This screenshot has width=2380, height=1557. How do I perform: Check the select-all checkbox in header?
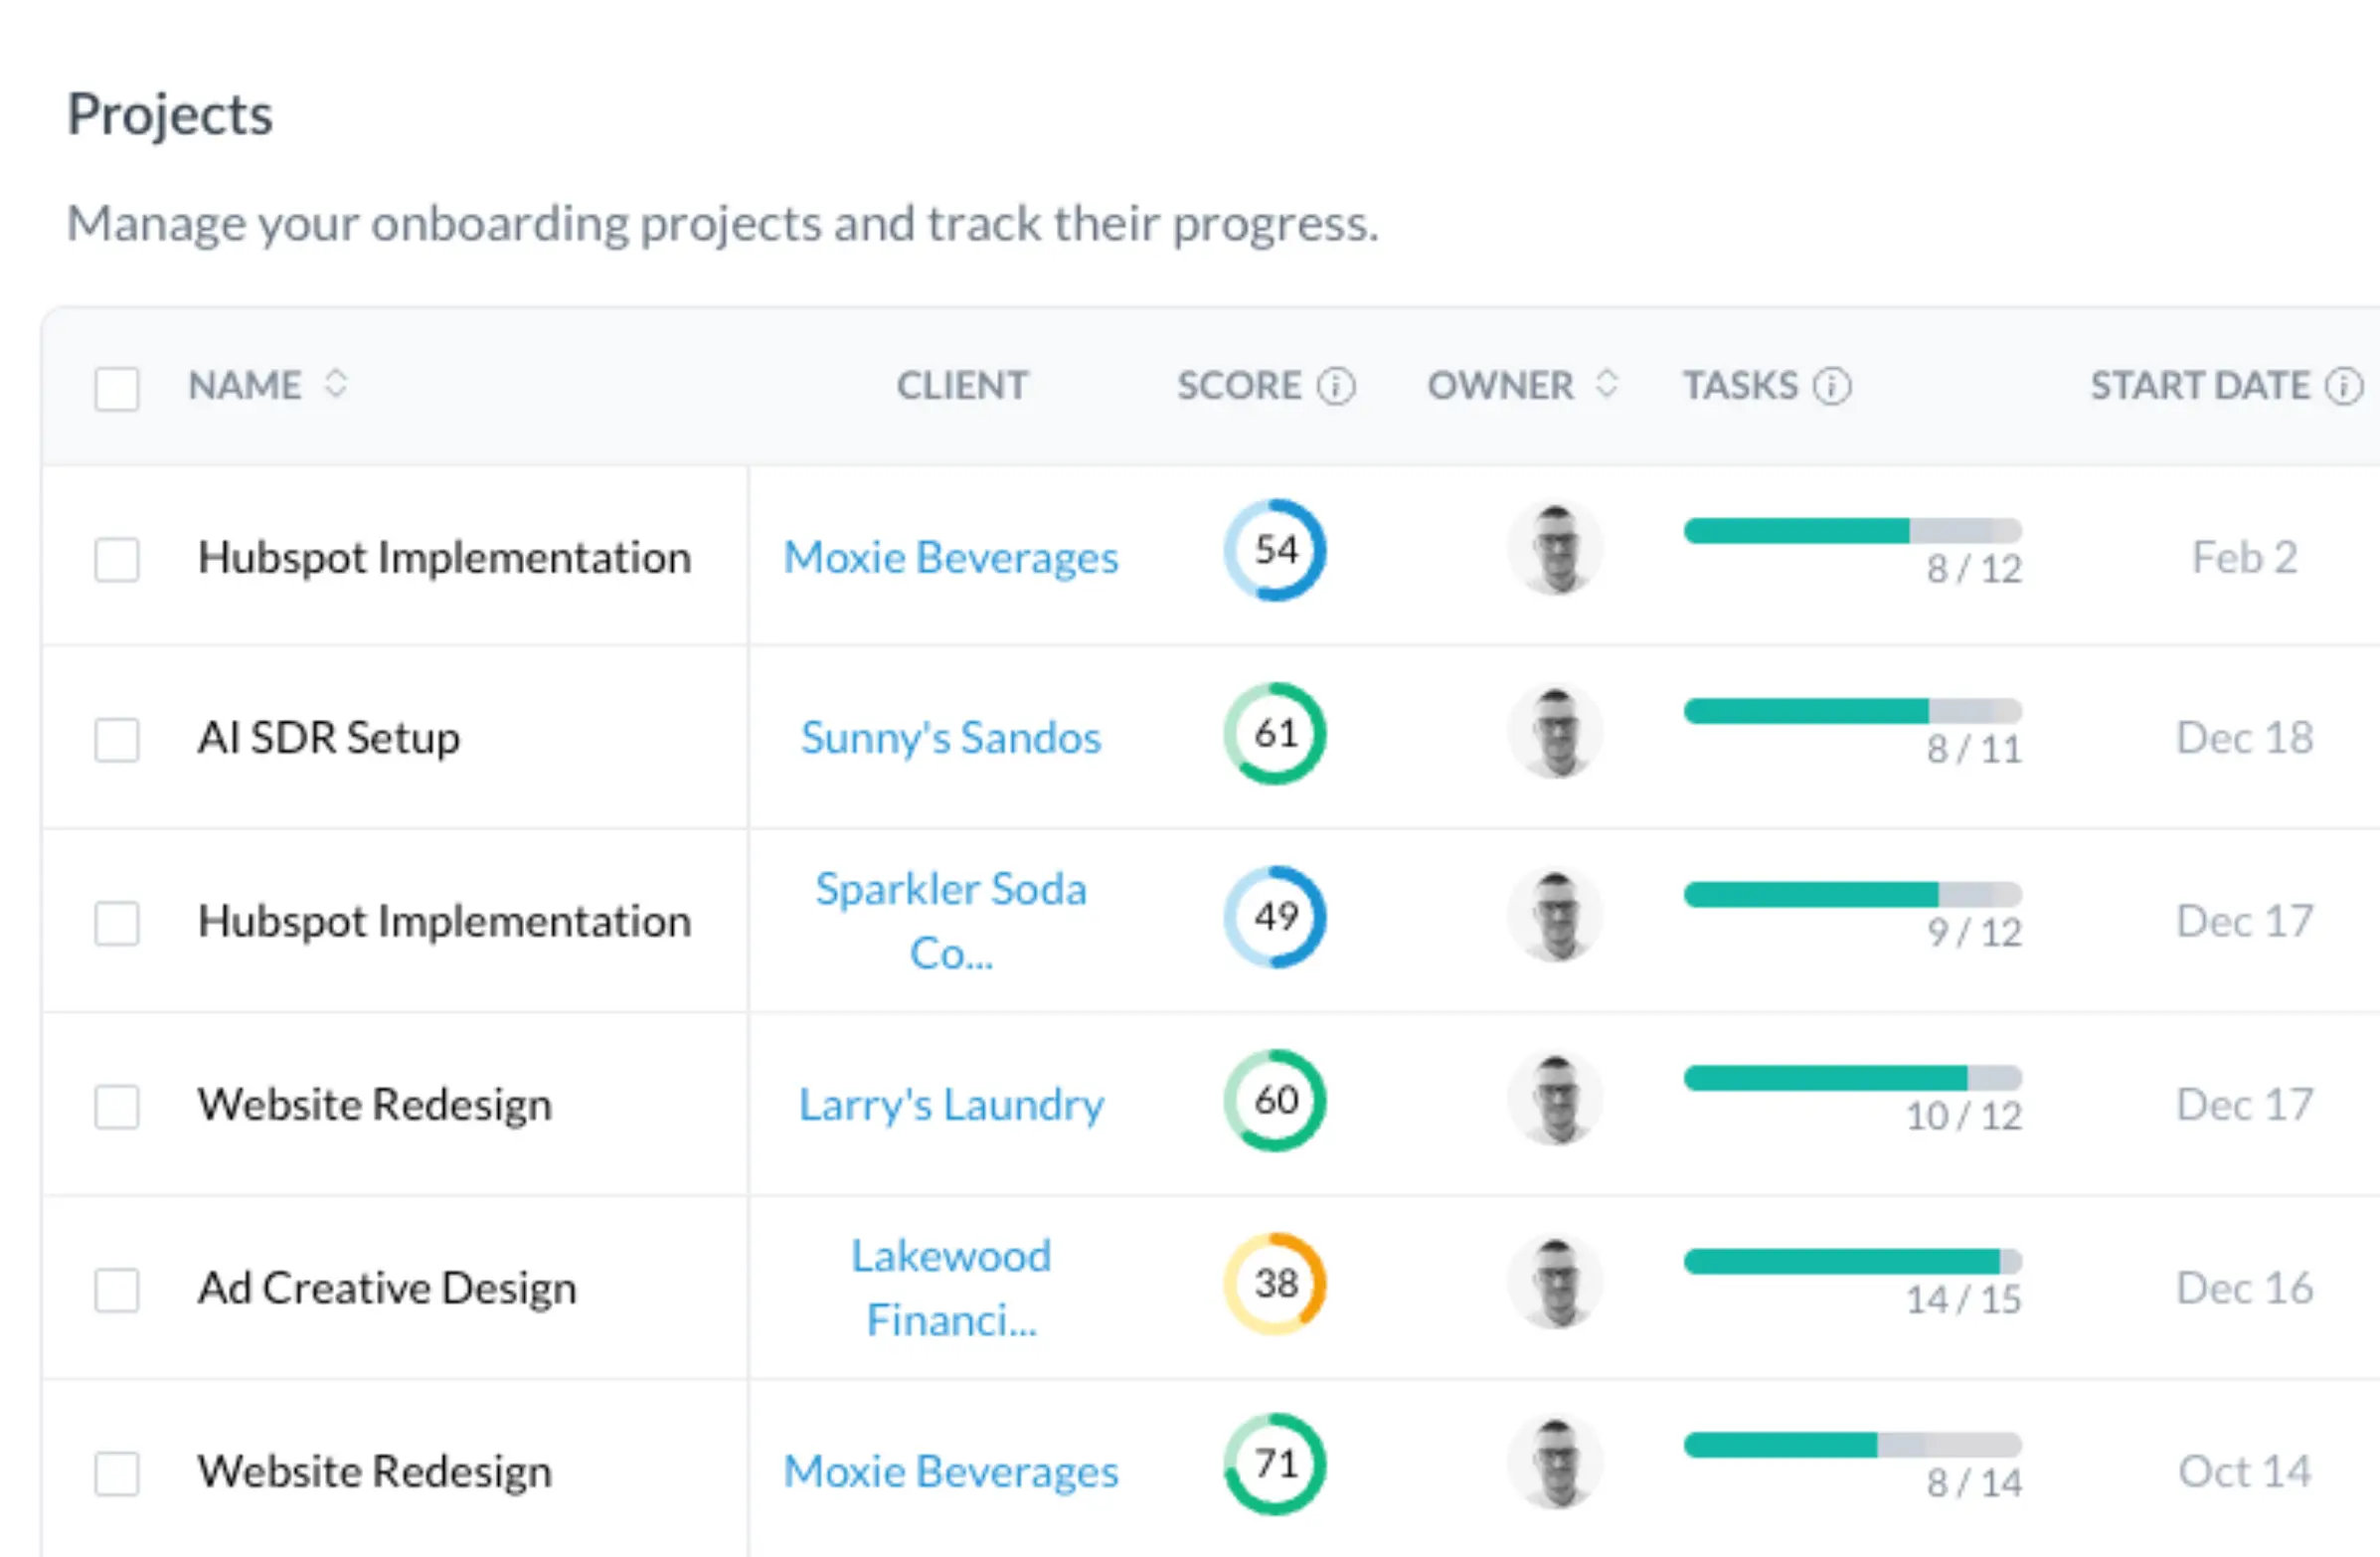(x=117, y=388)
